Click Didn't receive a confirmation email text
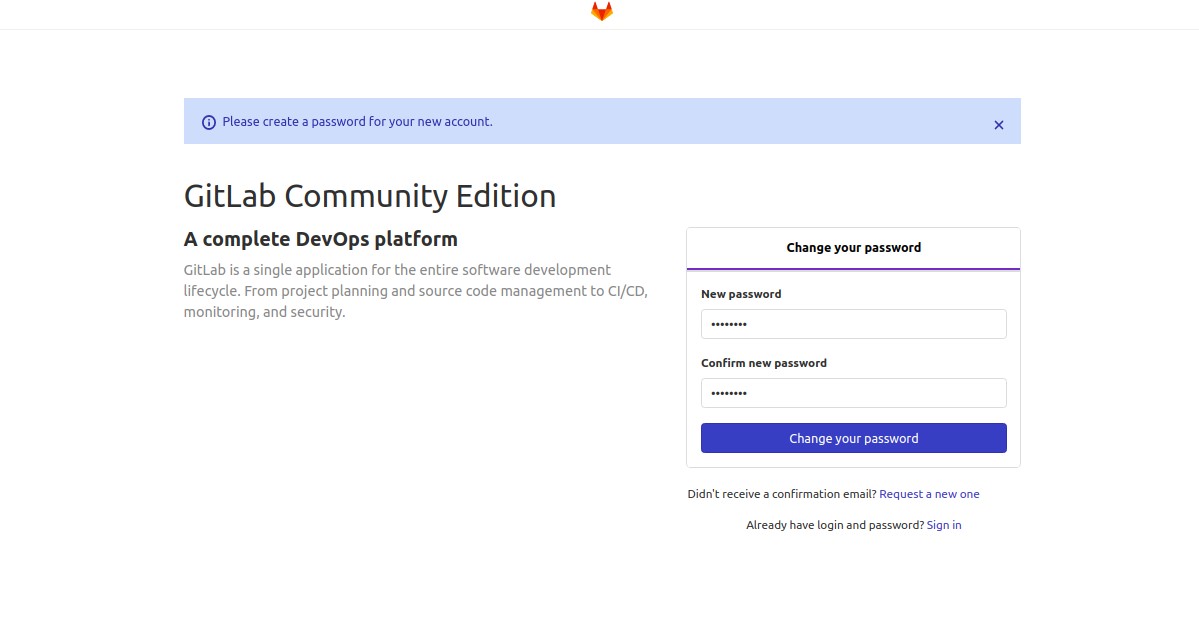Image resolution: width=1199 pixels, height=618 pixels. point(781,494)
